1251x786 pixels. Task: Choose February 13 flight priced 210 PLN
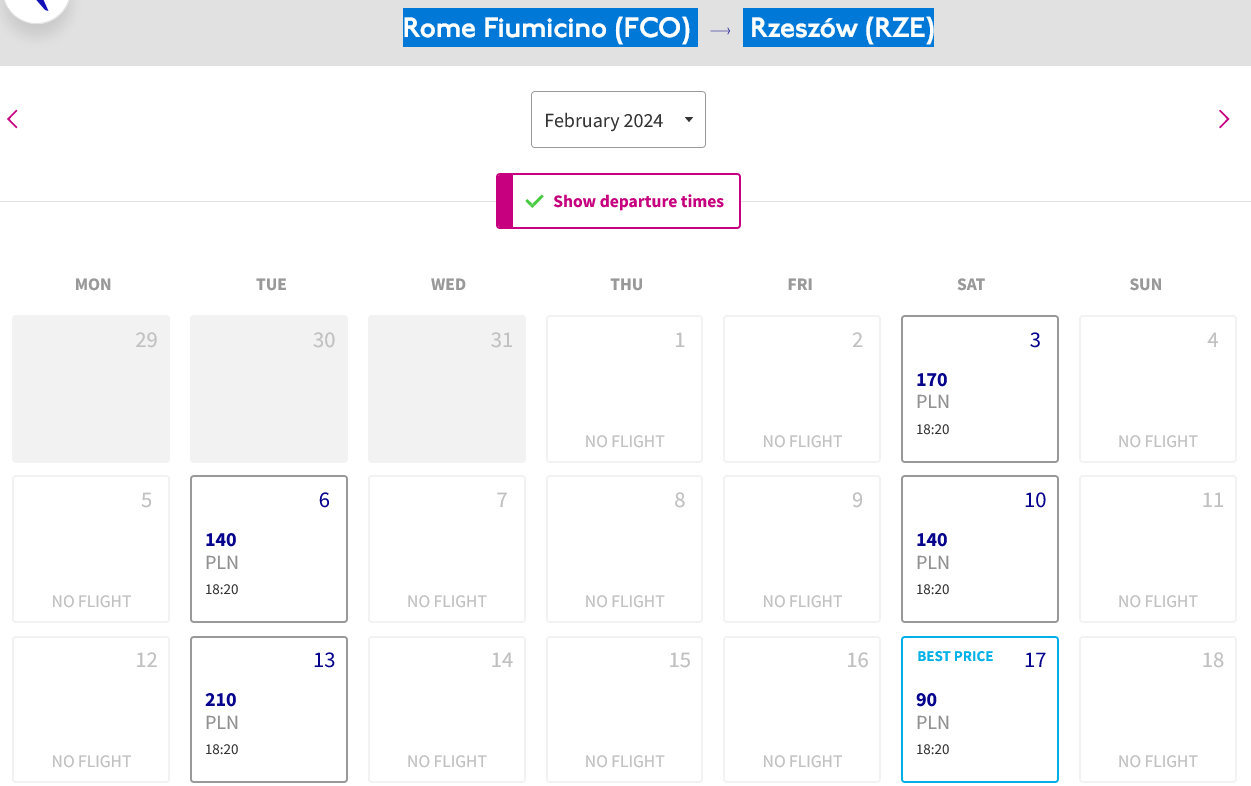[x=269, y=709]
